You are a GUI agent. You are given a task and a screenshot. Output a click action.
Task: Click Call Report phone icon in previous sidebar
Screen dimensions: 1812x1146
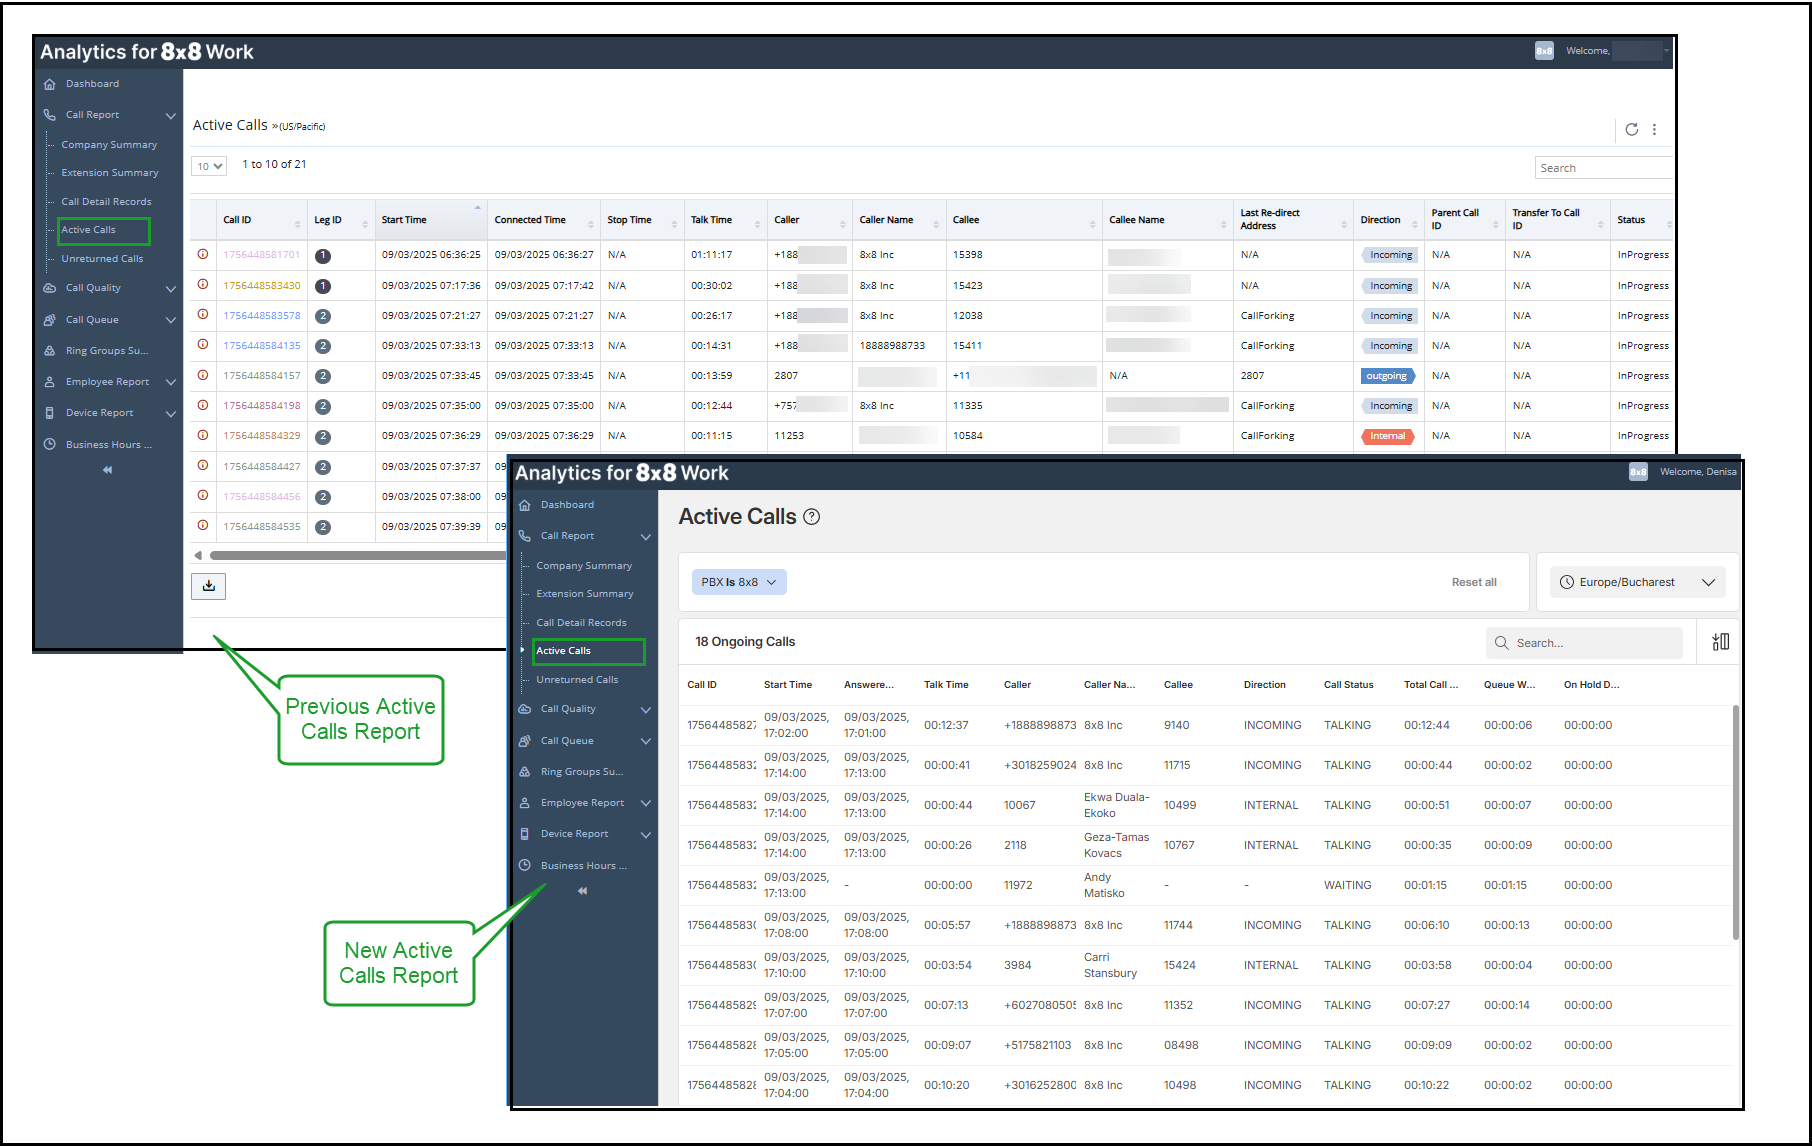tap(50, 115)
